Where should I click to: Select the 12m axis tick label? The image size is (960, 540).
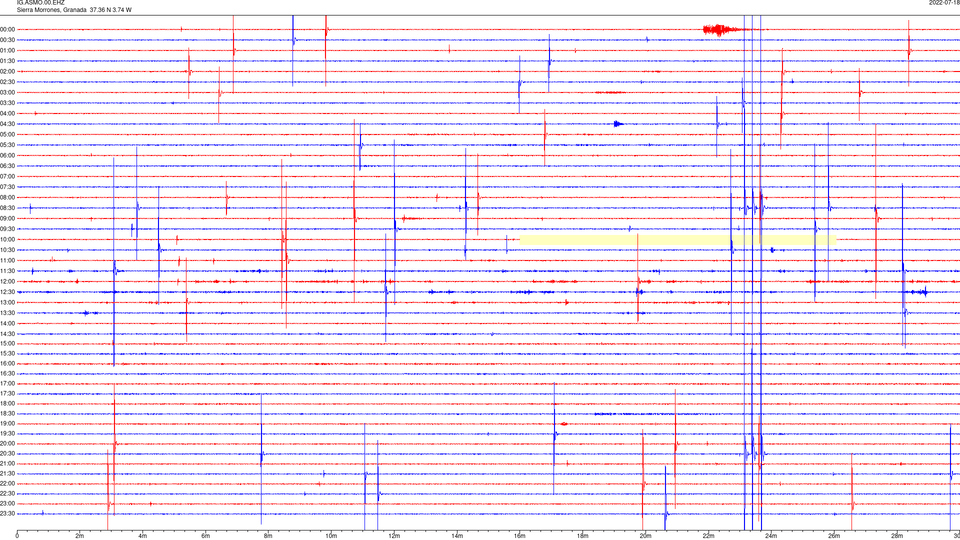point(394,536)
